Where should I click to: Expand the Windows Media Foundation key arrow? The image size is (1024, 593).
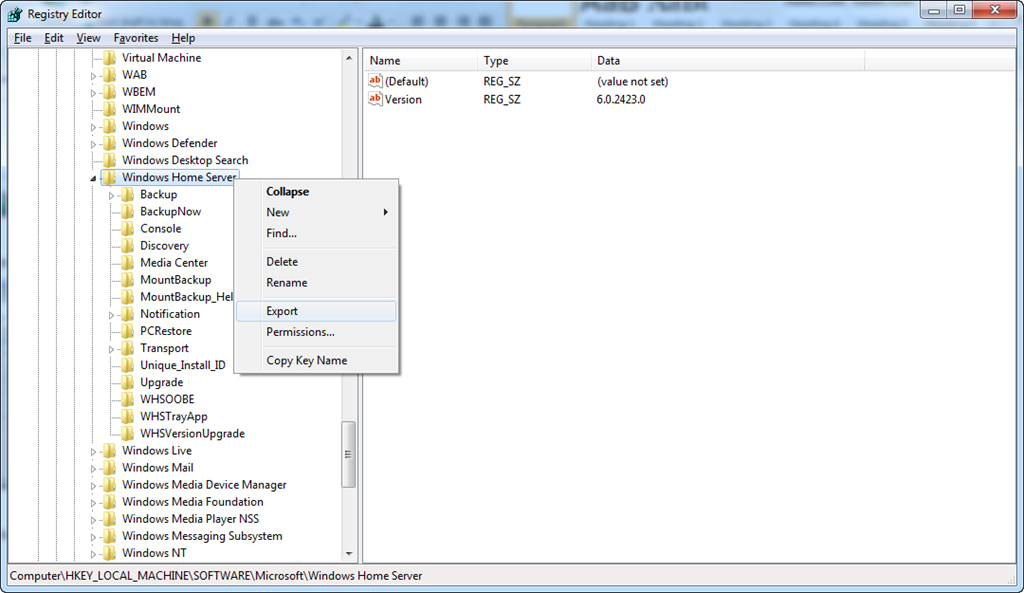(93, 502)
